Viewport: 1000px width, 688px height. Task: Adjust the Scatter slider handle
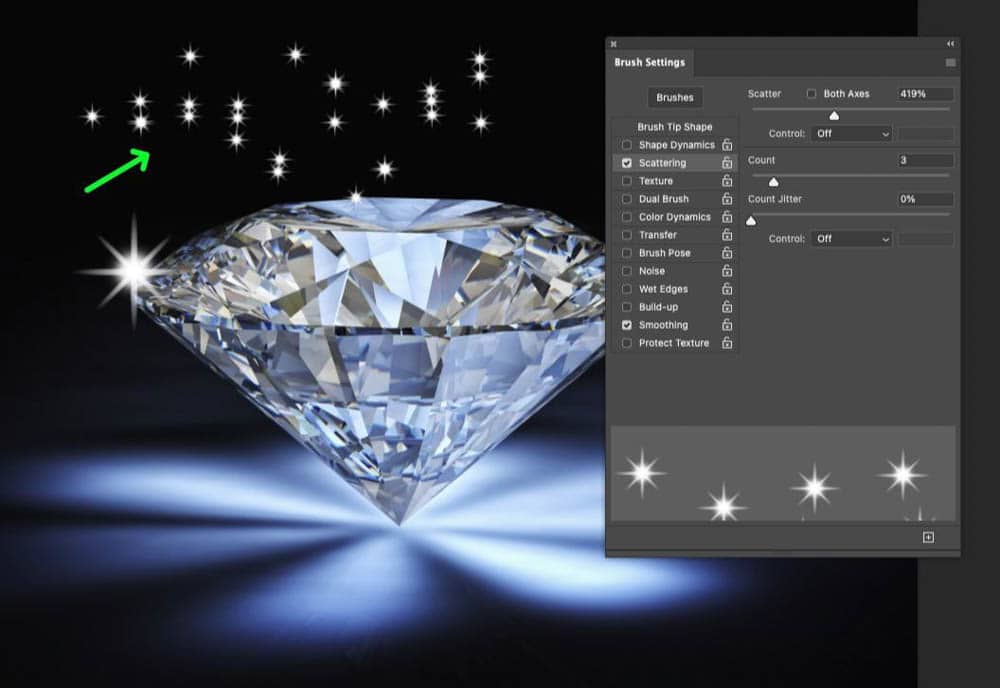coord(834,116)
